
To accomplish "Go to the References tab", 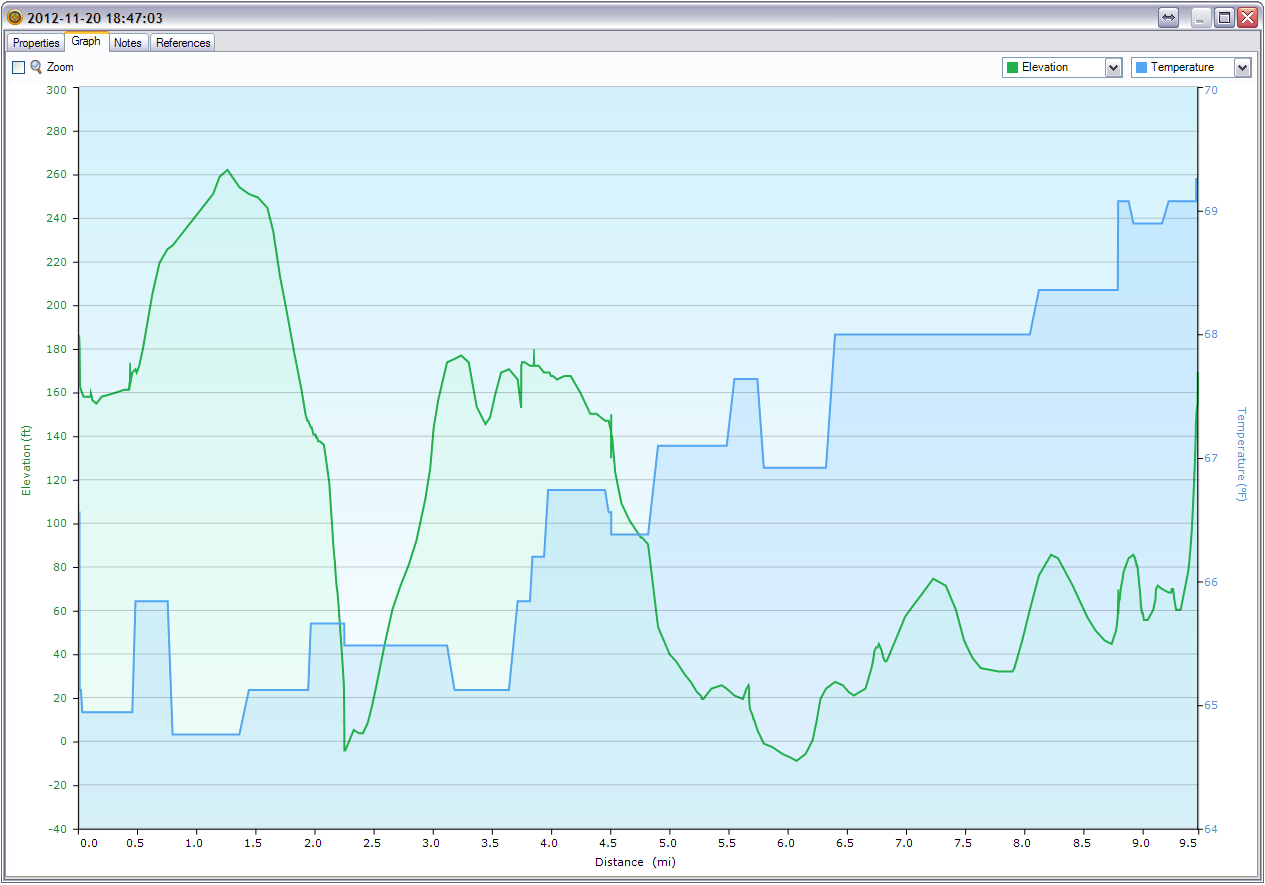I will (x=183, y=43).
